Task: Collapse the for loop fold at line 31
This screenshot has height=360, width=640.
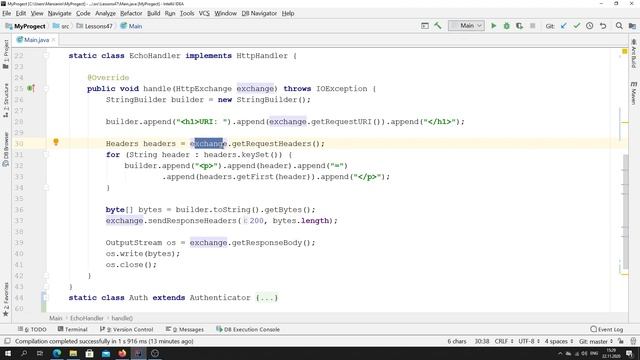Action: [x=46, y=155]
